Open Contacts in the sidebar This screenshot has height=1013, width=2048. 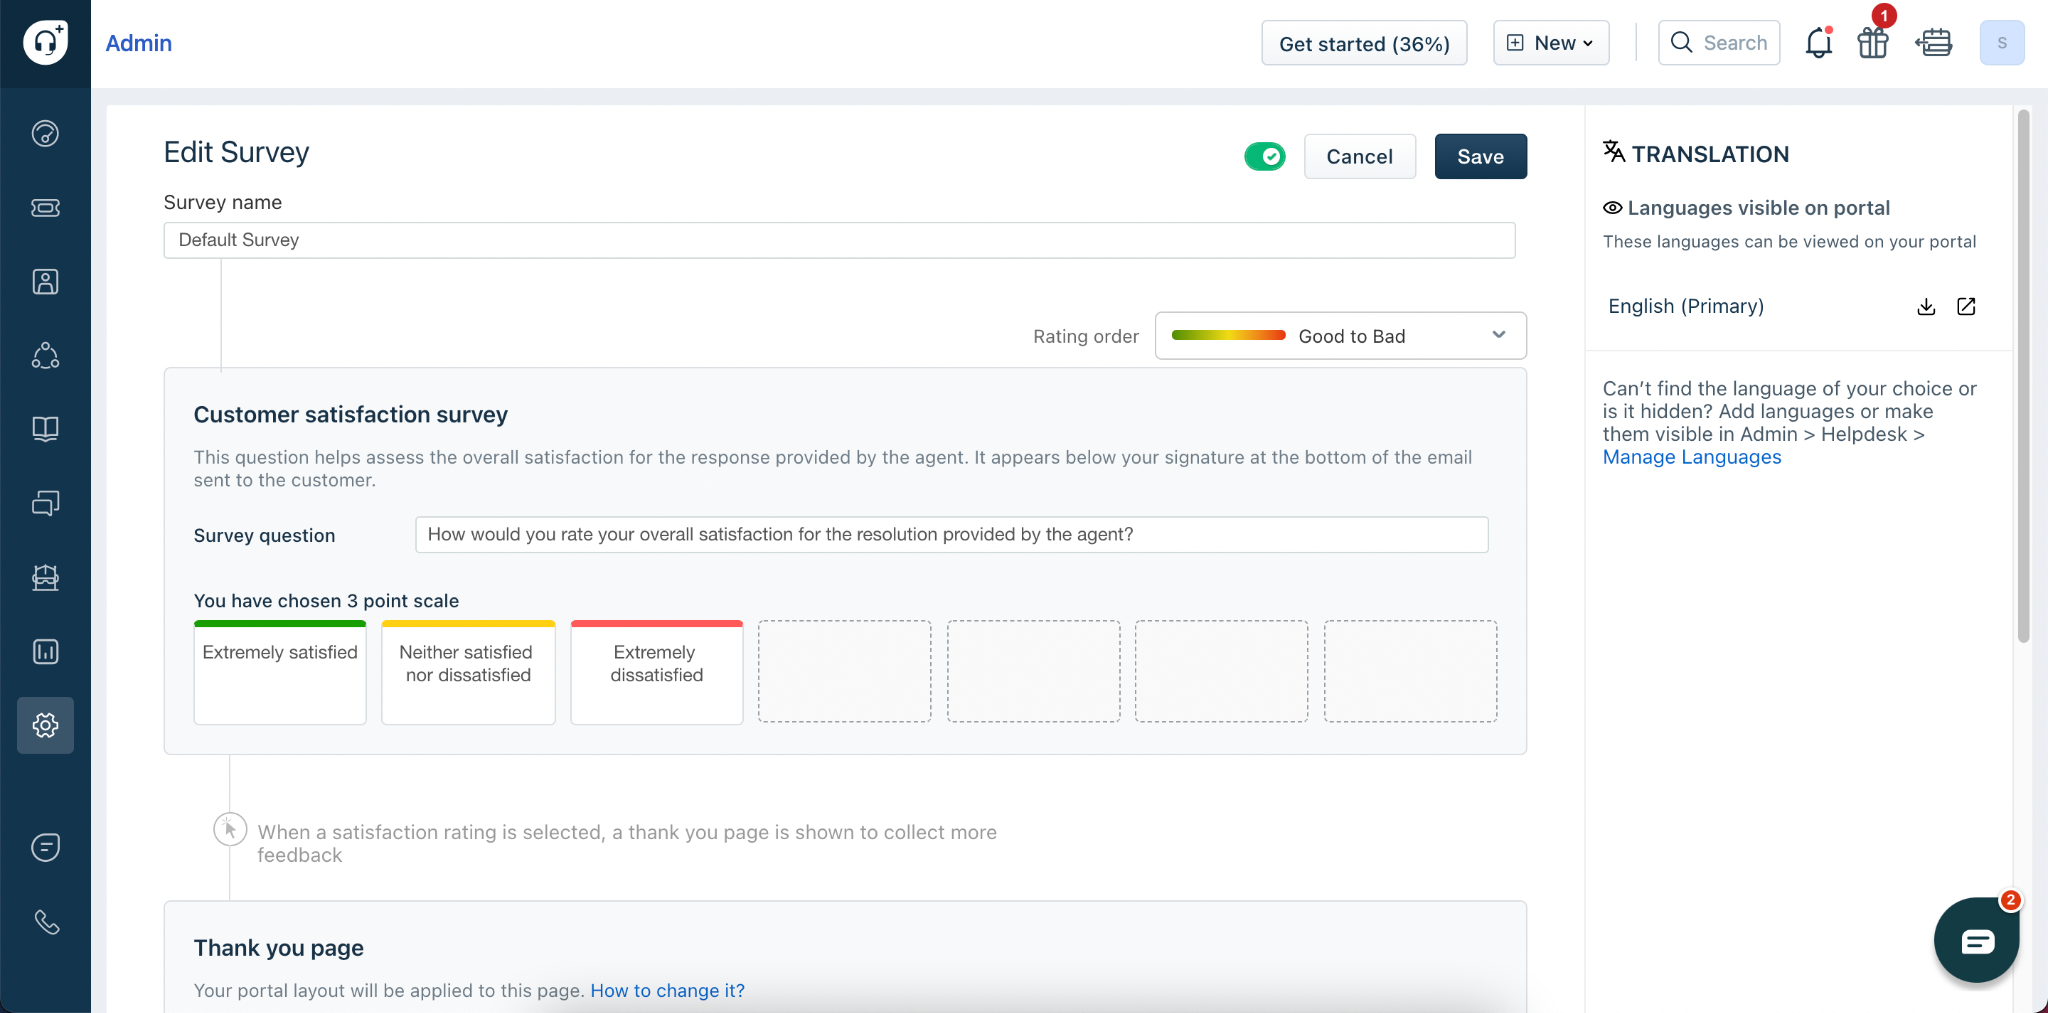click(x=45, y=282)
